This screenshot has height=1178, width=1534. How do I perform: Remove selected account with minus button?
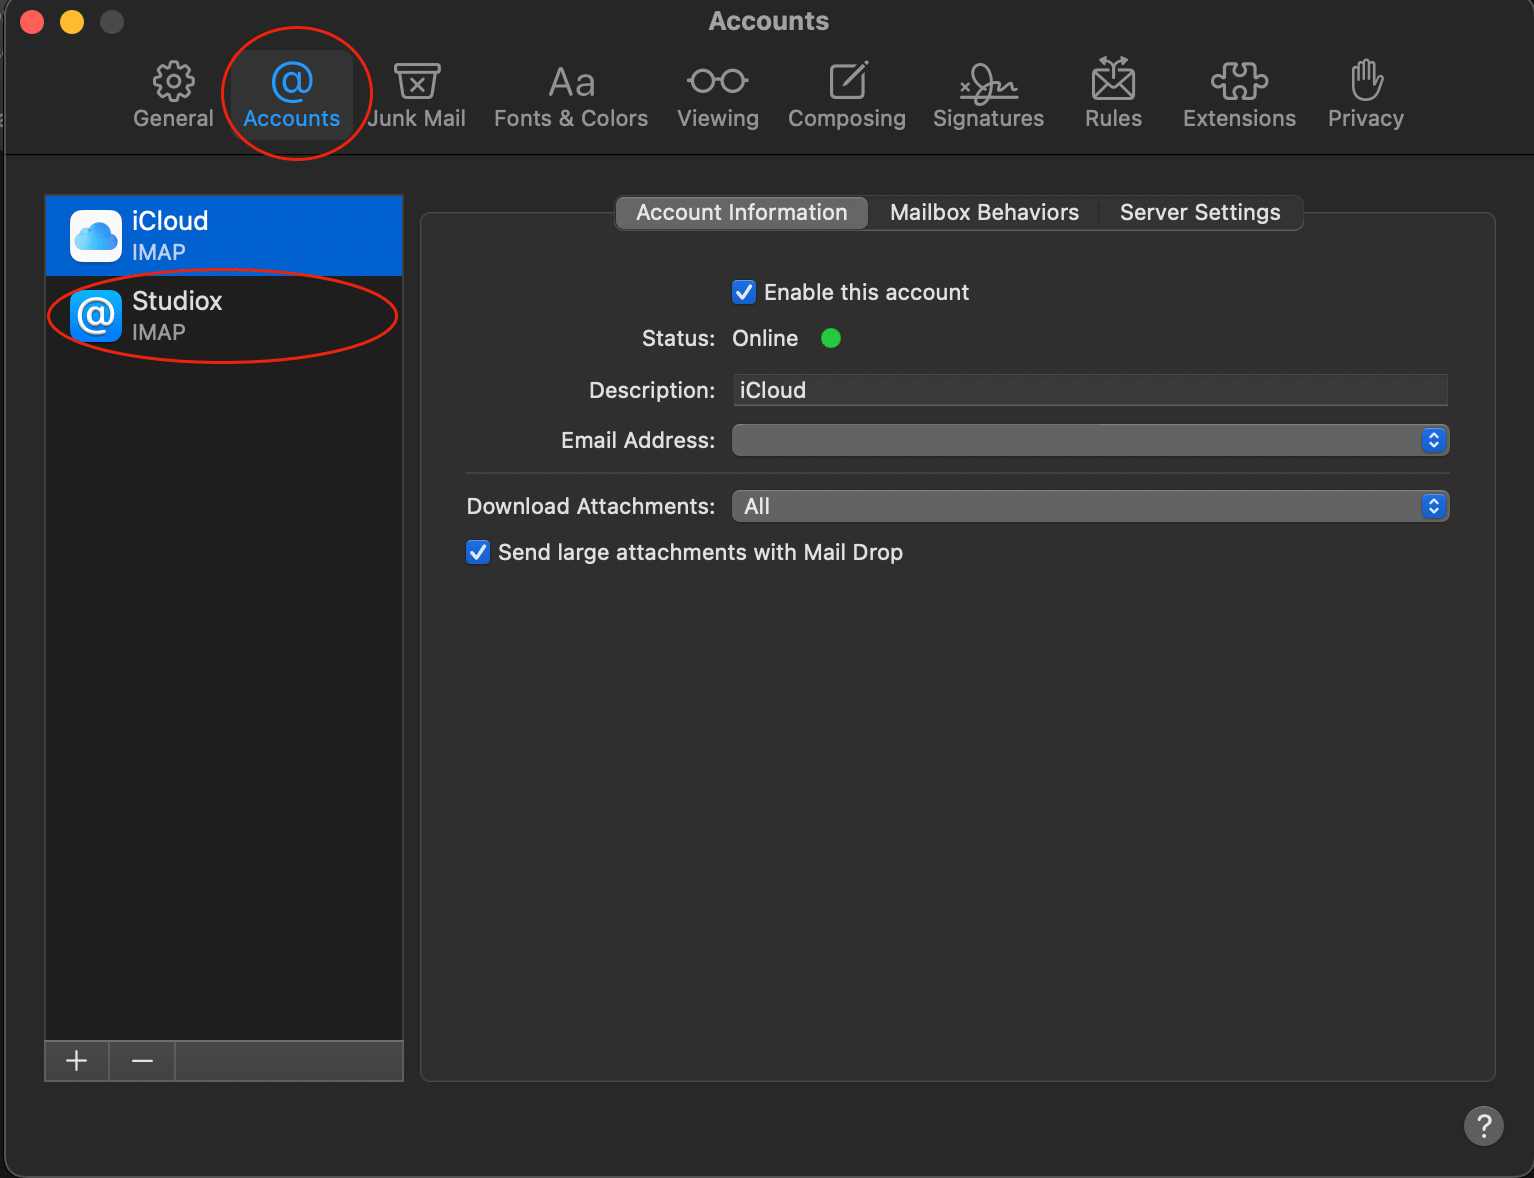142,1061
